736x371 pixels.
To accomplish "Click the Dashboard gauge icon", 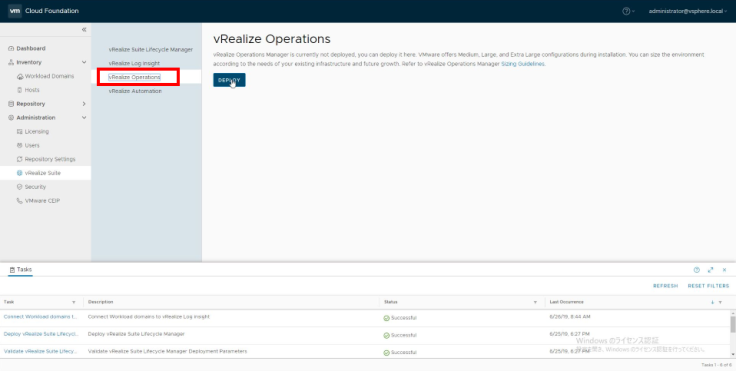I will (11, 48).
